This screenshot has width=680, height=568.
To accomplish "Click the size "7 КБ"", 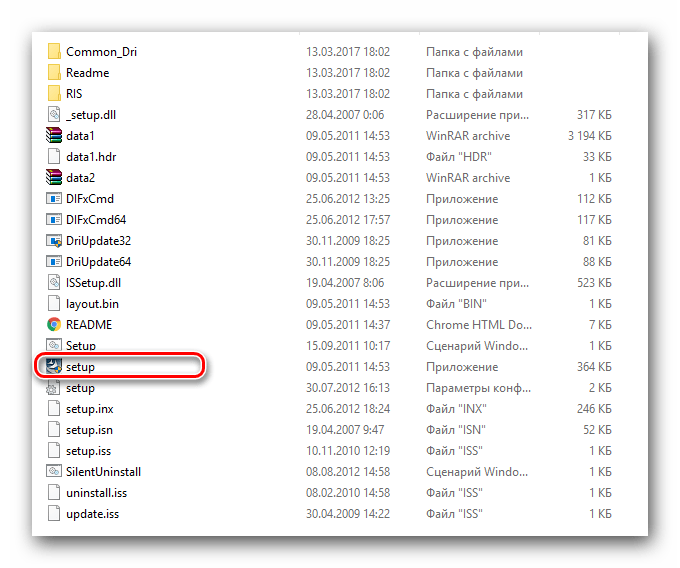I will pos(600,325).
